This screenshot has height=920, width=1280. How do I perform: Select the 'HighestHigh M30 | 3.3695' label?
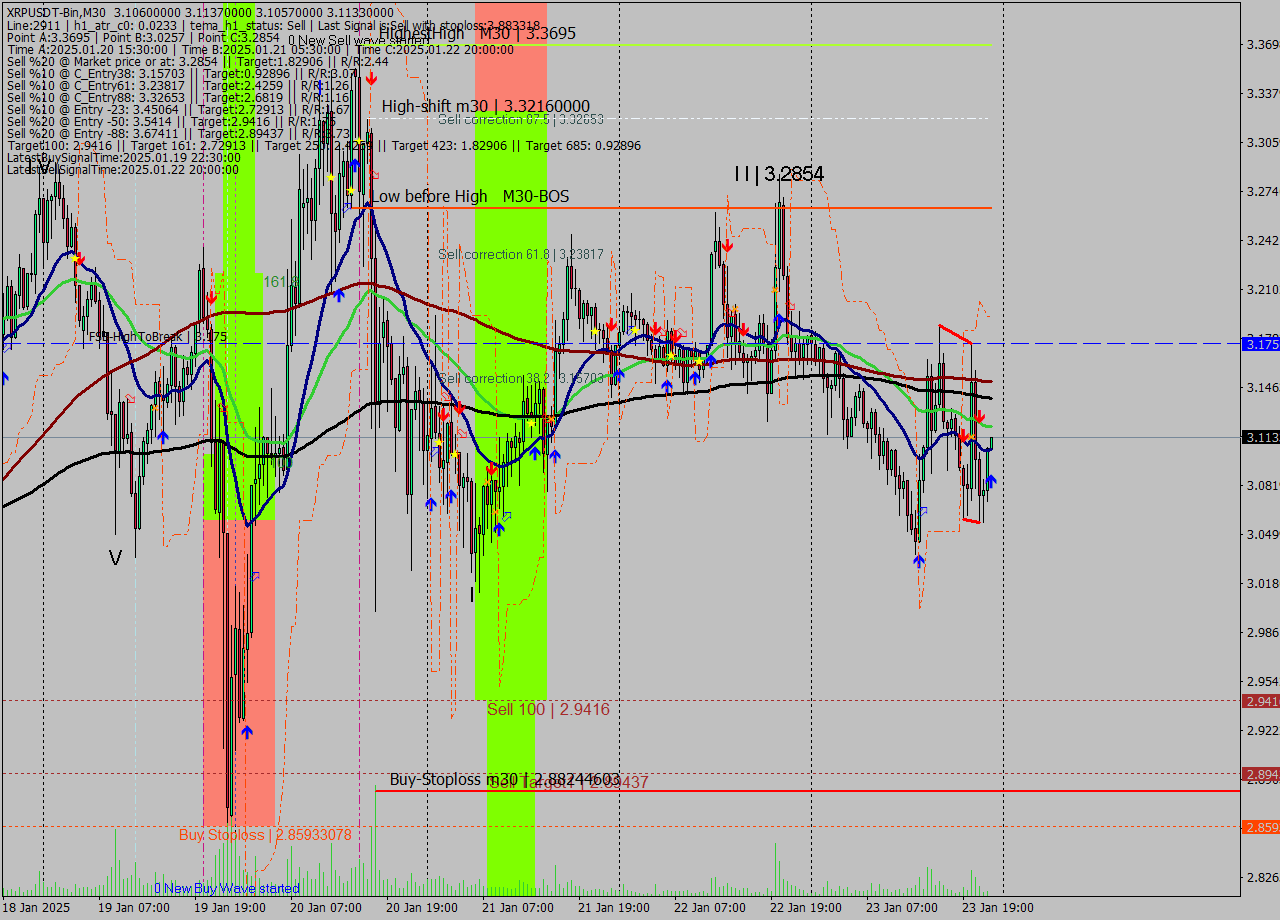click(x=477, y=33)
